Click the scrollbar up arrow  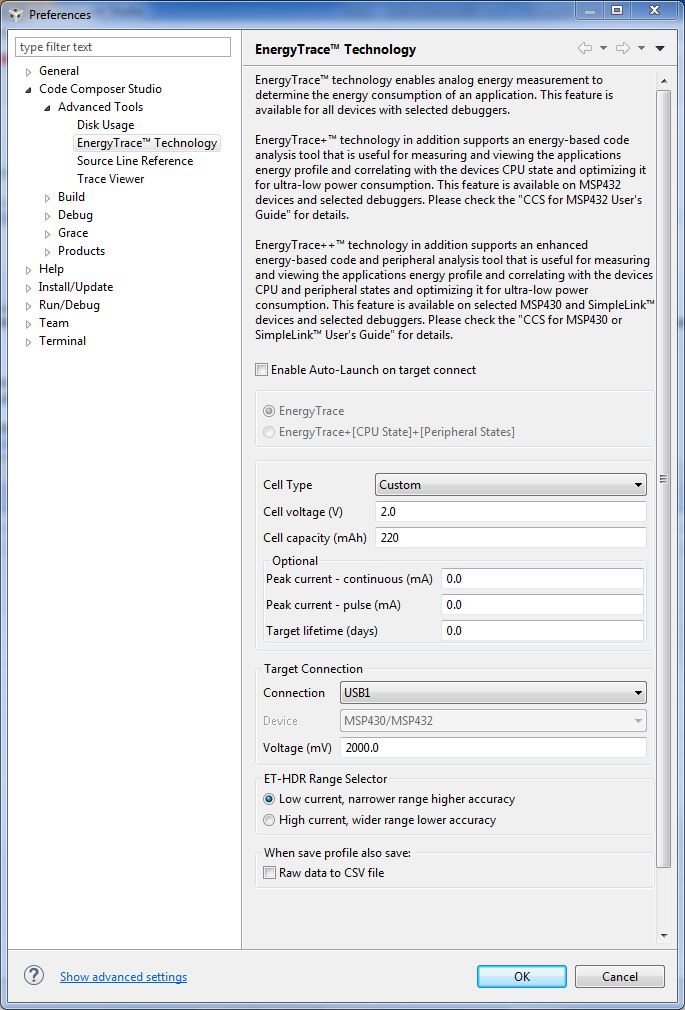pos(664,81)
